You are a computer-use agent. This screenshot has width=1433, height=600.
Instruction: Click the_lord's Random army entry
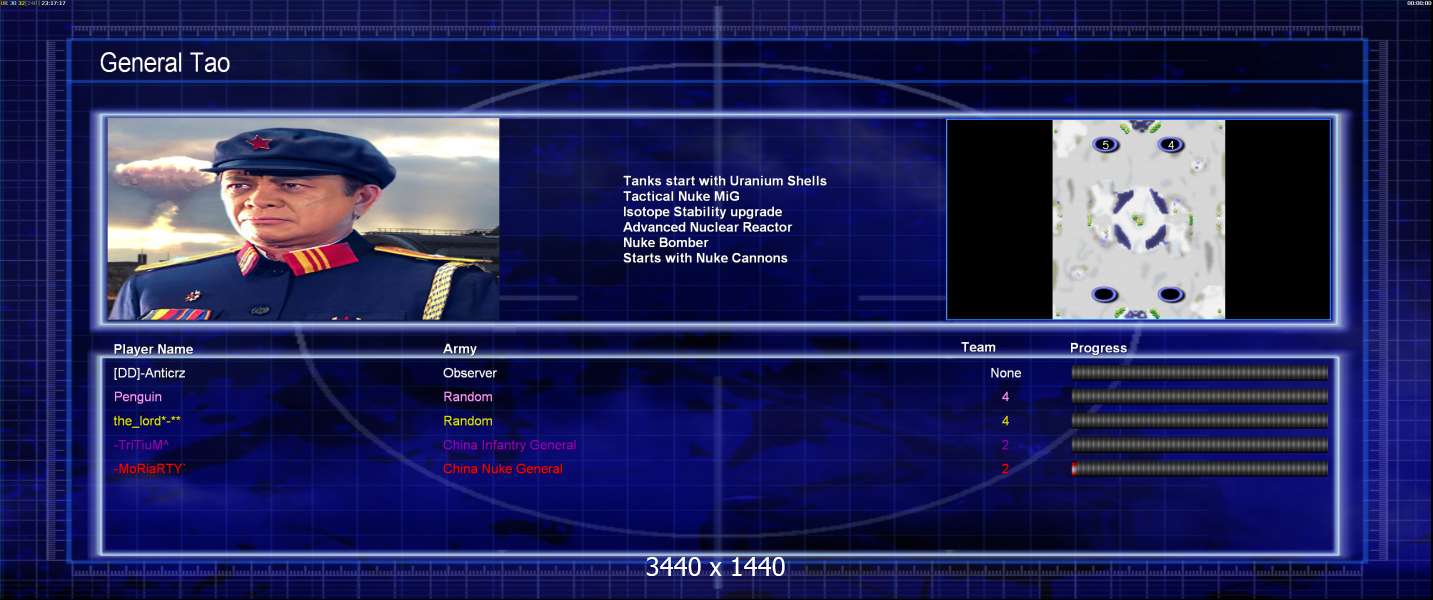(x=468, y=421)
